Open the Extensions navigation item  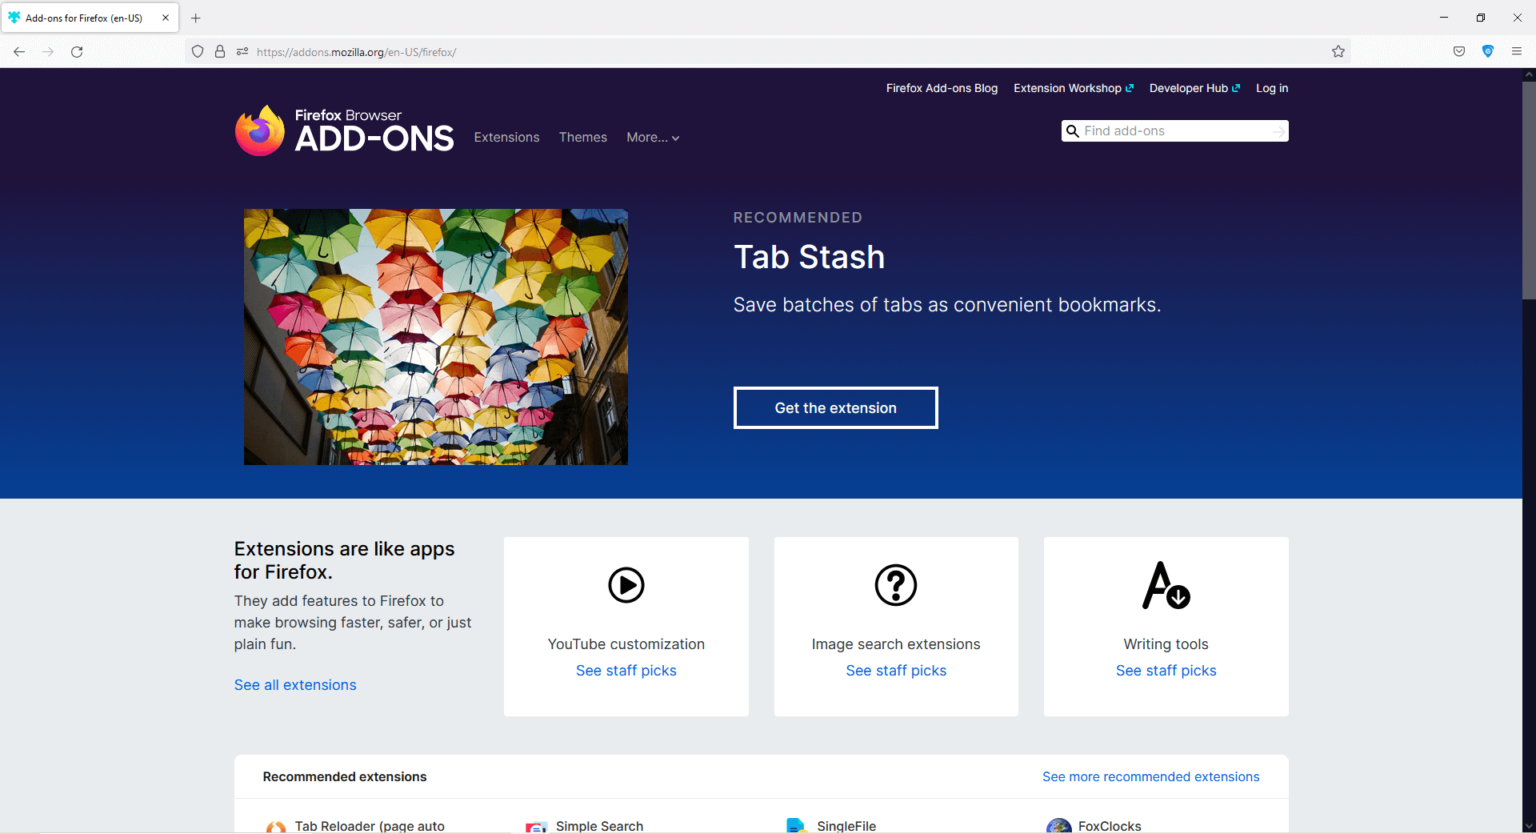click(x=506, y=138)
